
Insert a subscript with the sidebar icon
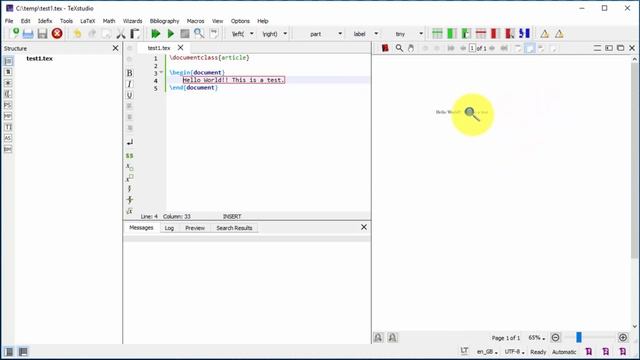[129, 167]
